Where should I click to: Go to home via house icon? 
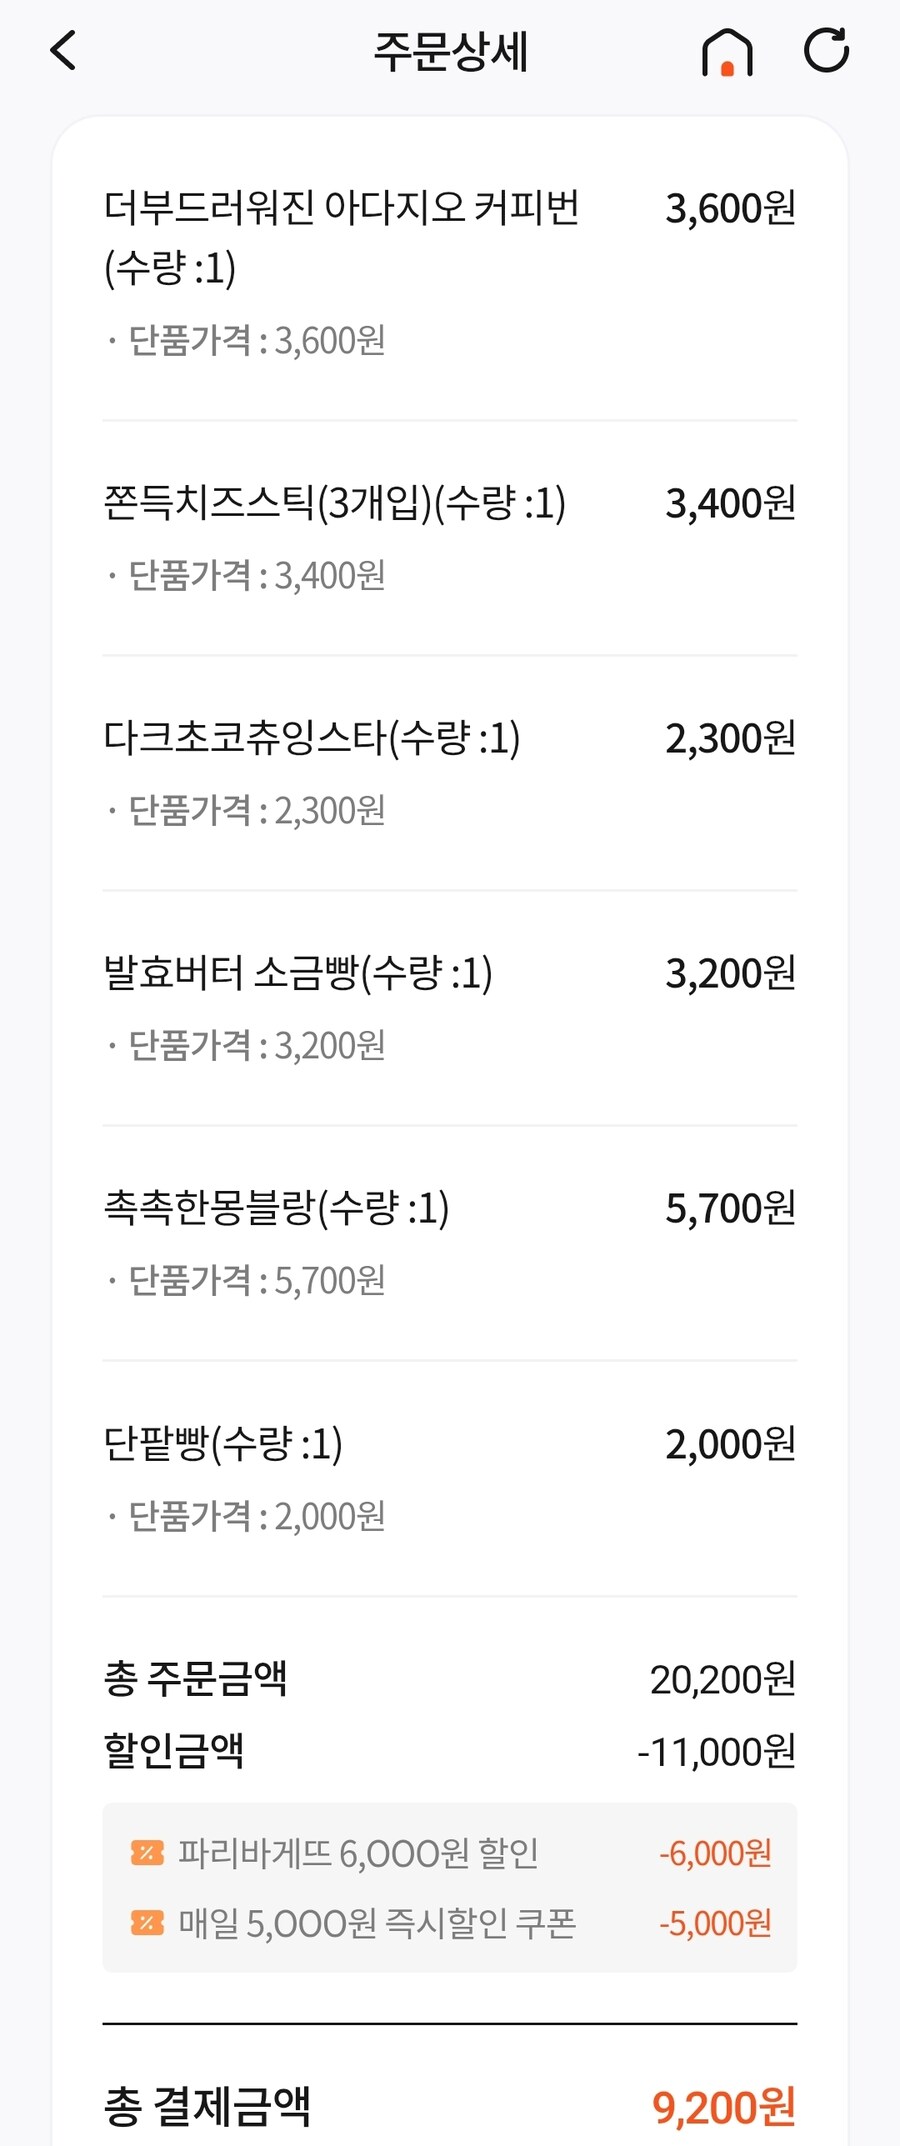[x=727, y=52]
